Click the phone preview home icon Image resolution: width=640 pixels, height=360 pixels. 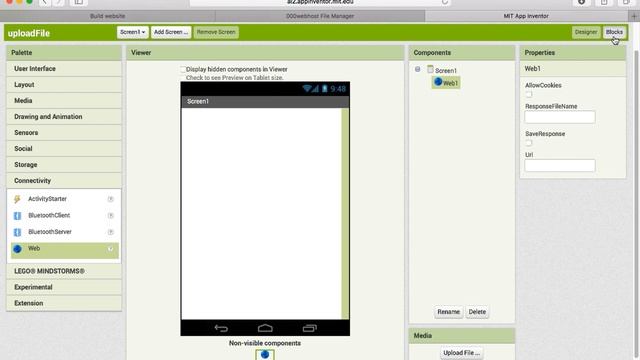click(x=265, y=328)
